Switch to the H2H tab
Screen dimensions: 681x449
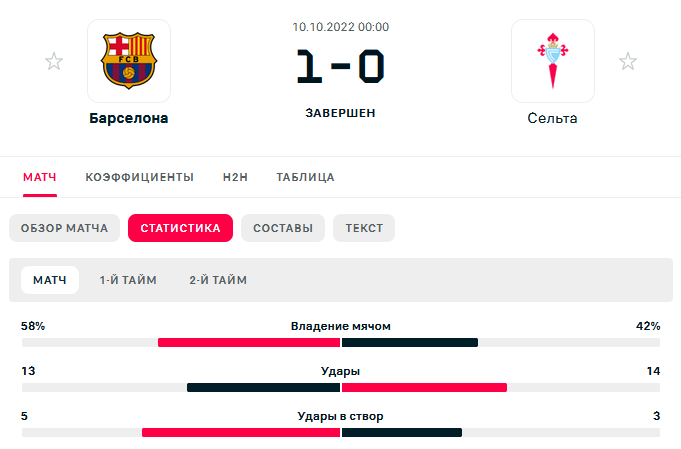click(x=235, y=177)
